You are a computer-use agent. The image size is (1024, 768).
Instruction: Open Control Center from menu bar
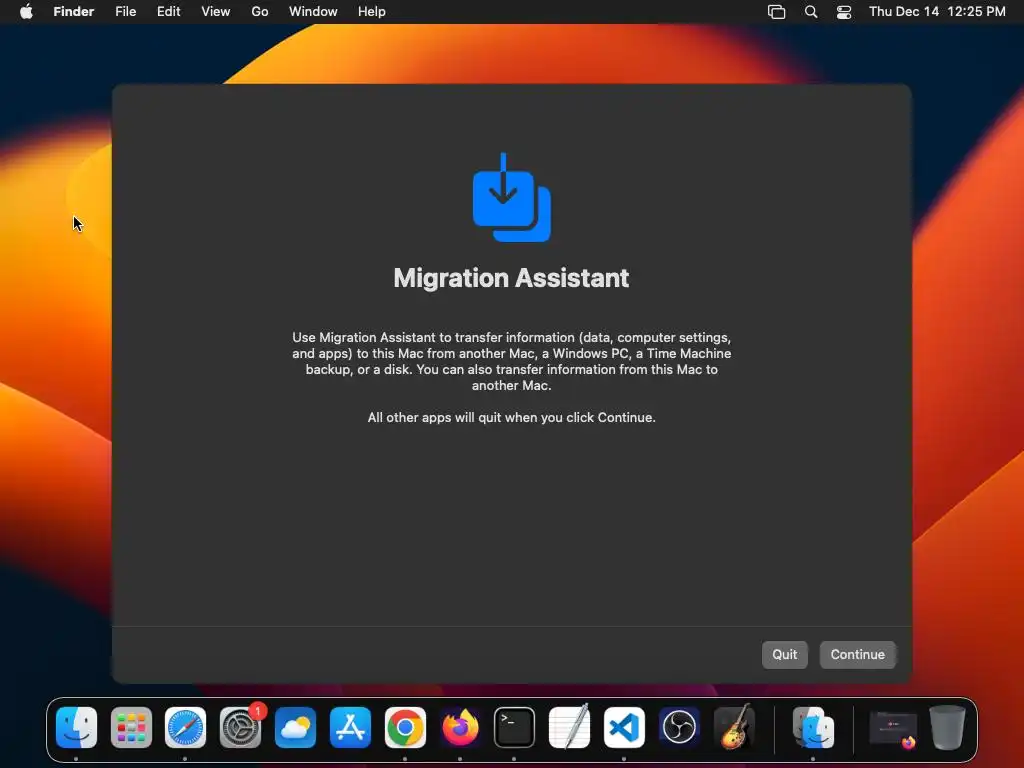[x=844, y=12]
